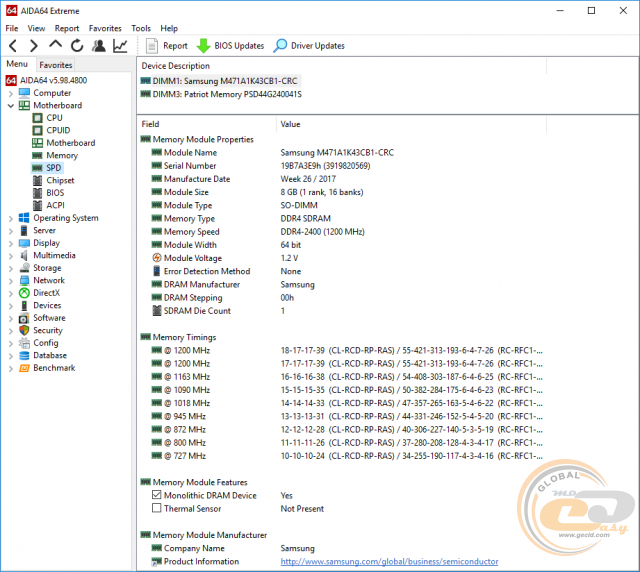Toggle the Thermal Sensor checkbox
This screenshot has width=640, height=572.
pos(157,508)
